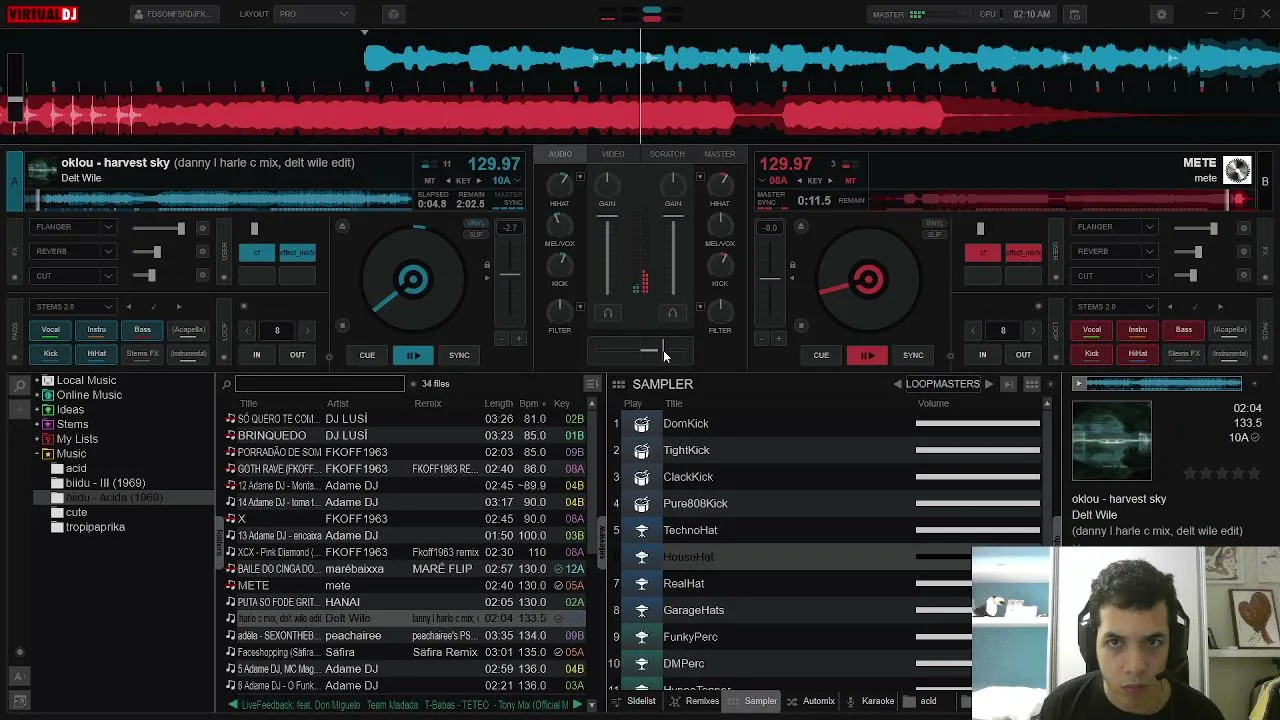Adjust DomKick sample volume slider
This screenshot has width=1280, height=720.
point(978,424)
